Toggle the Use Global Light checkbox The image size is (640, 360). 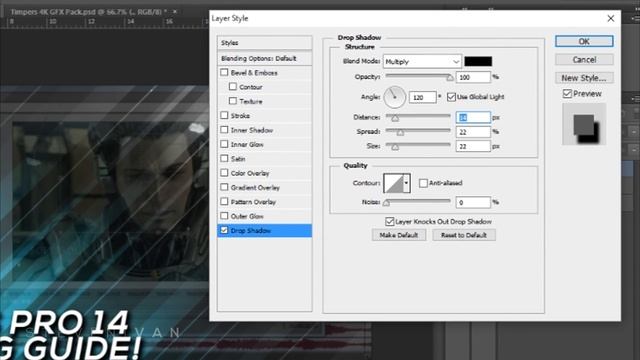[x=451, y=97]
